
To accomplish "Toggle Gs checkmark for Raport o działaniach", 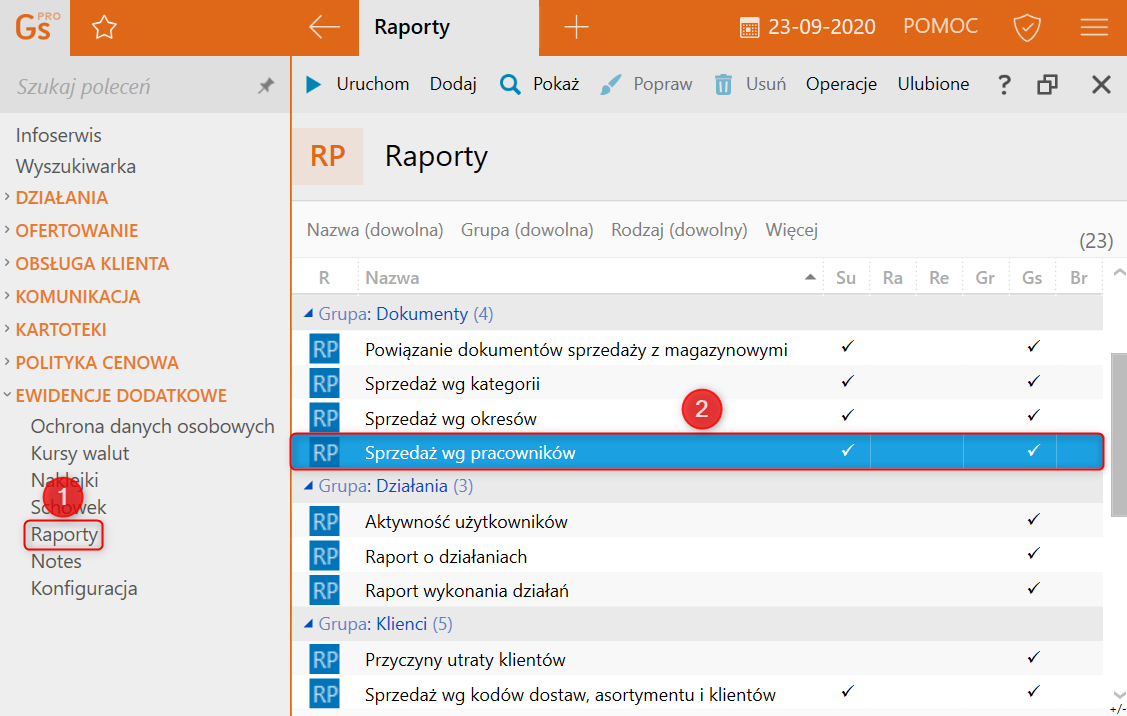I will 1034,554.
